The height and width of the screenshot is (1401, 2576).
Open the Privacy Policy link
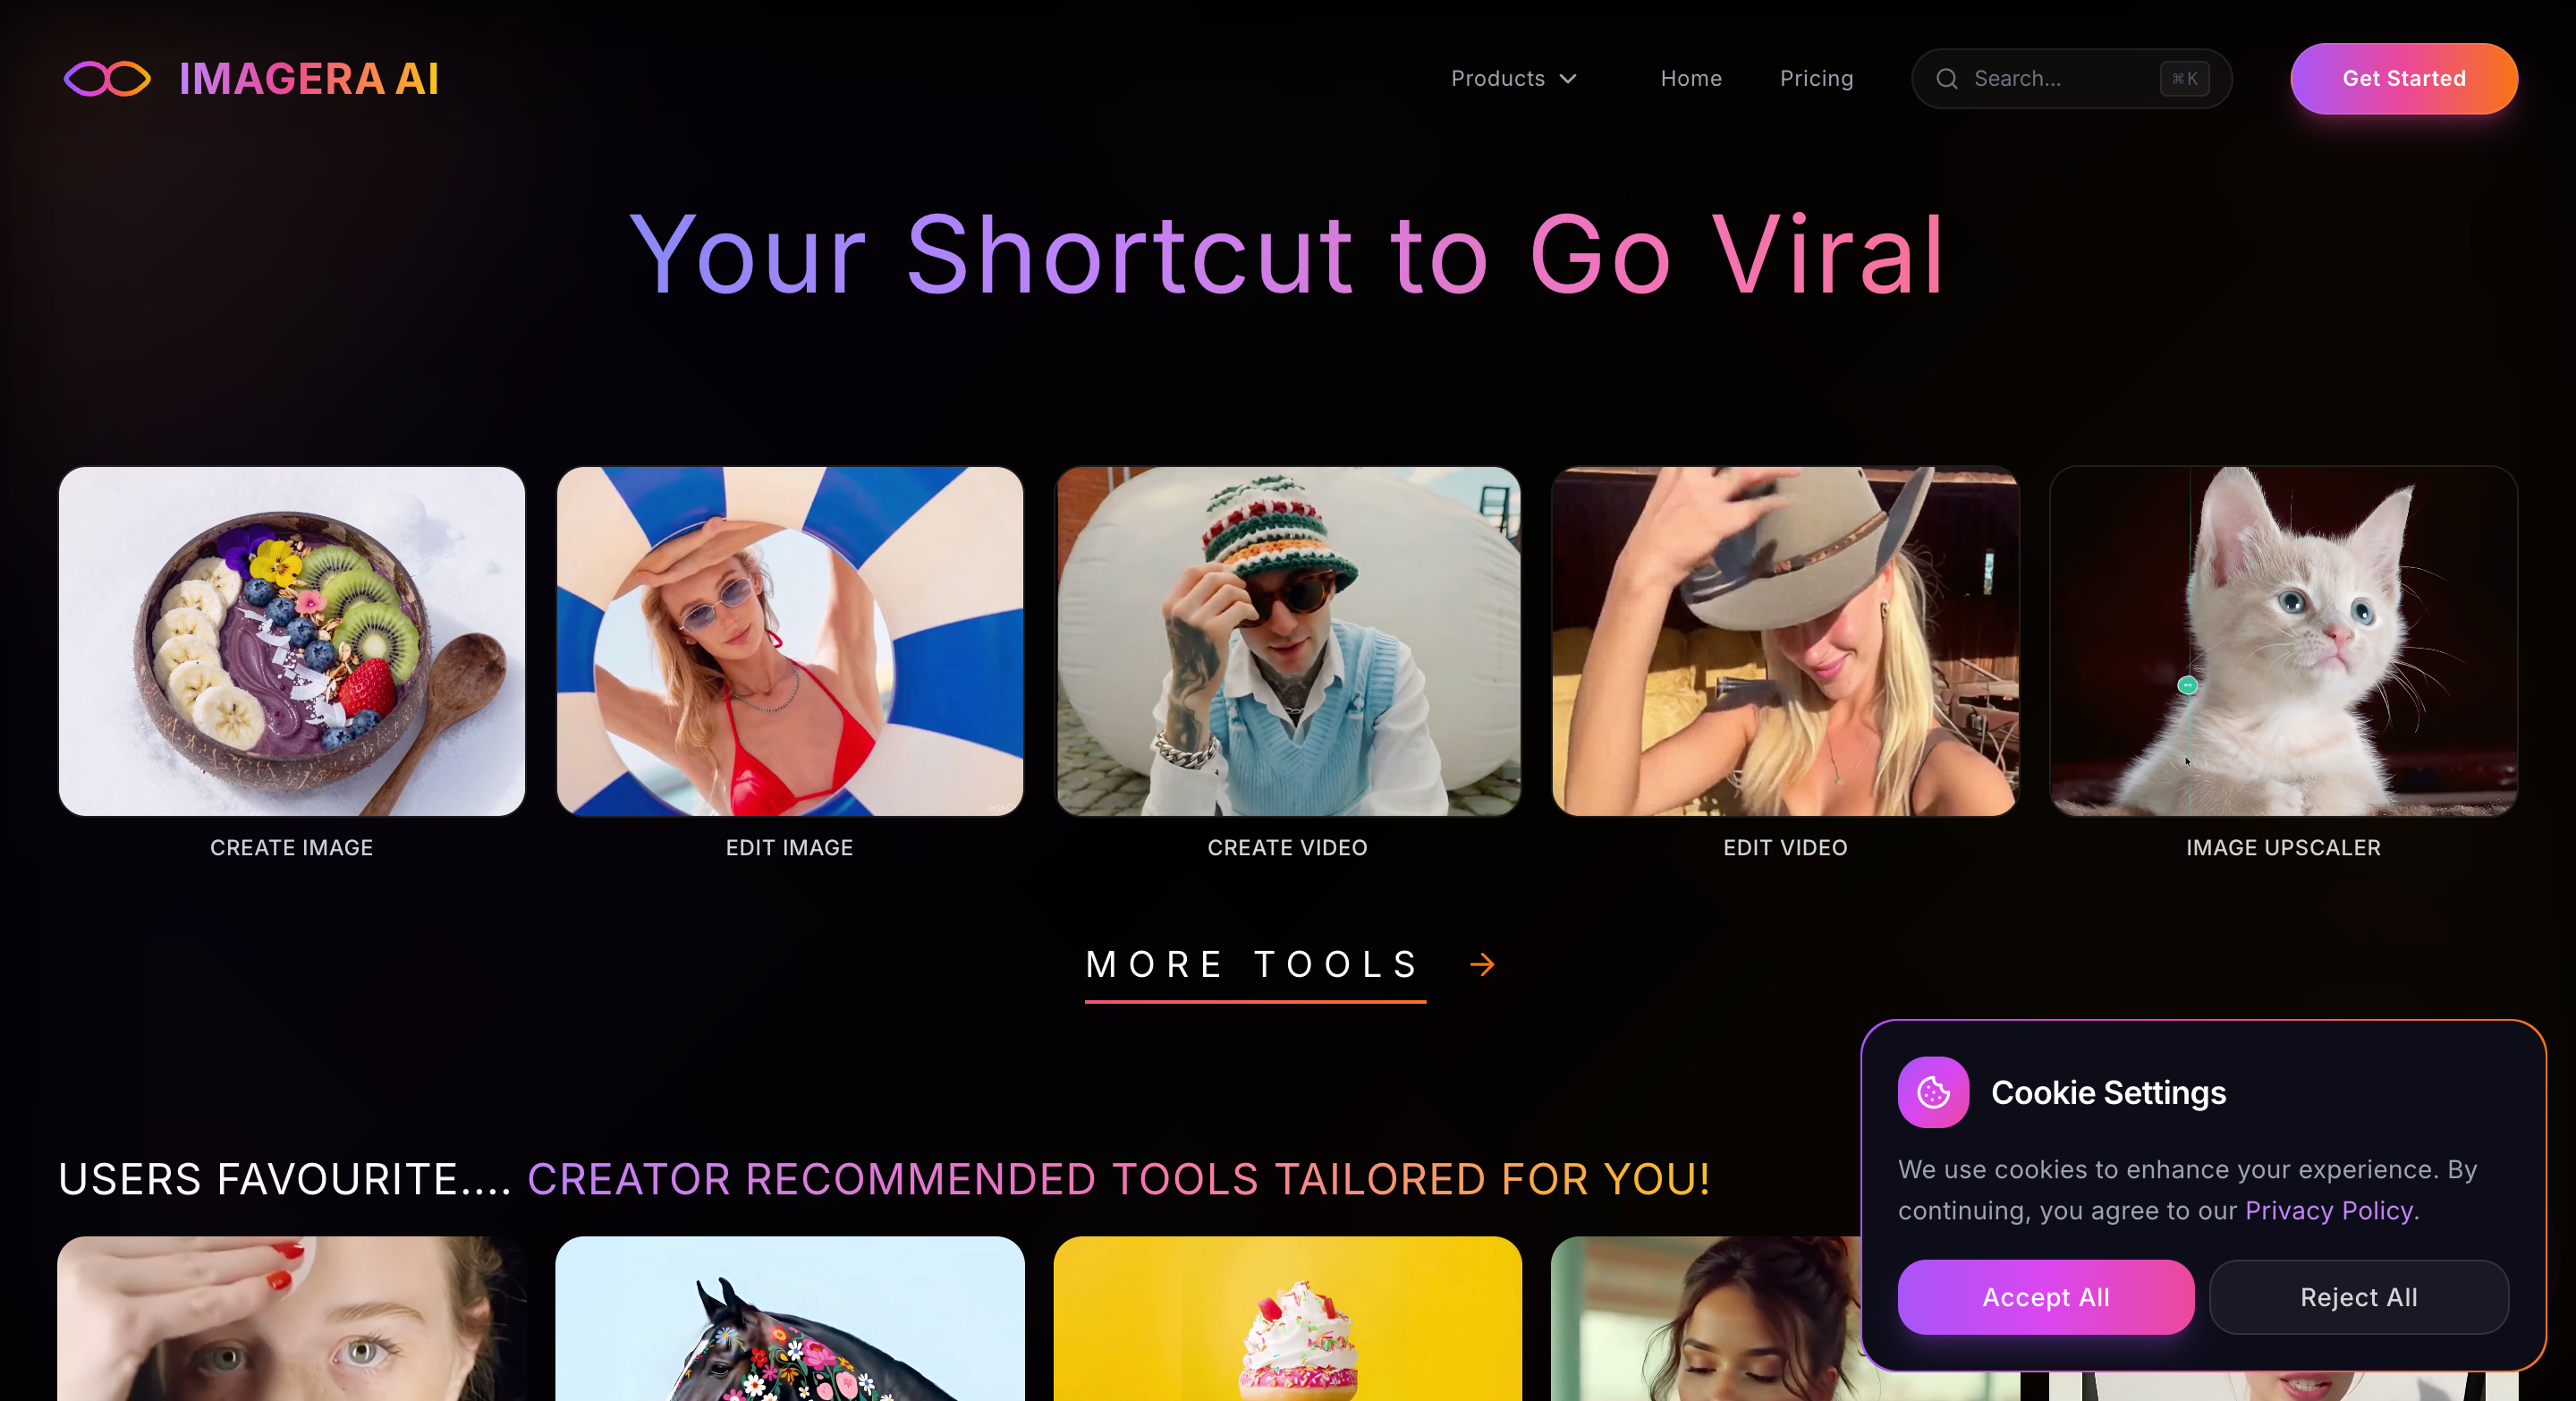[x=2329, y=1210]
